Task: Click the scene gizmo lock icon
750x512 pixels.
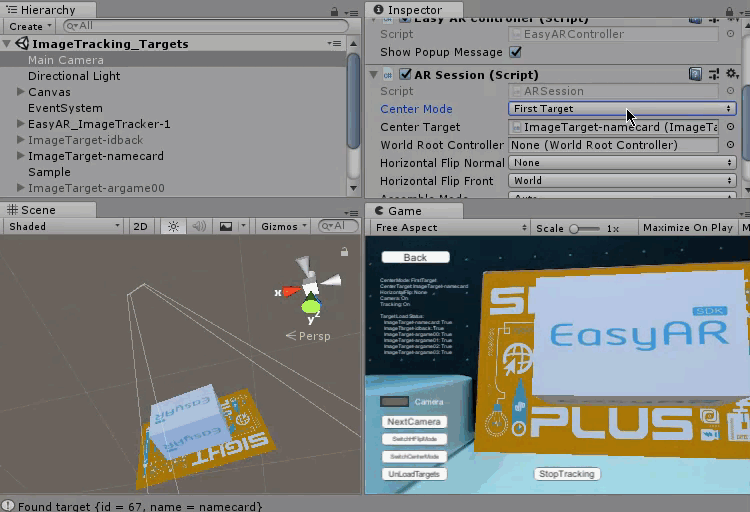Action: point(344,252)
